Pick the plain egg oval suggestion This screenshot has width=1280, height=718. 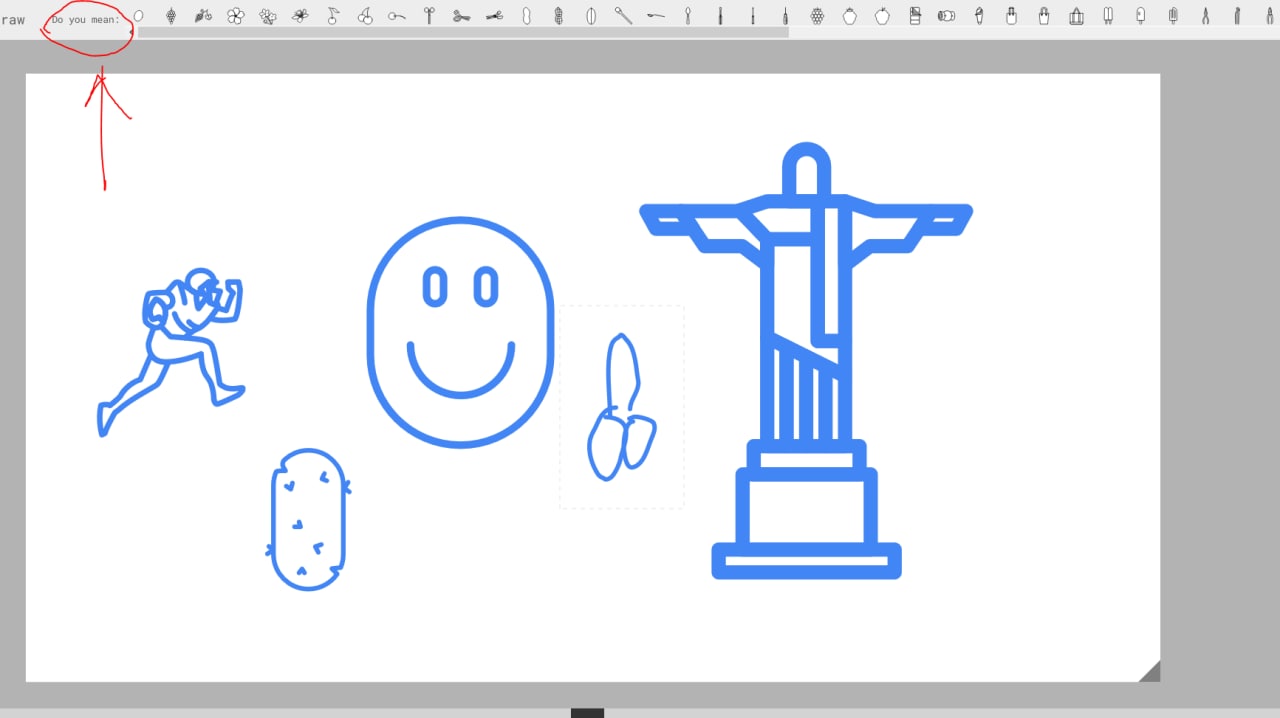[138, 16]
